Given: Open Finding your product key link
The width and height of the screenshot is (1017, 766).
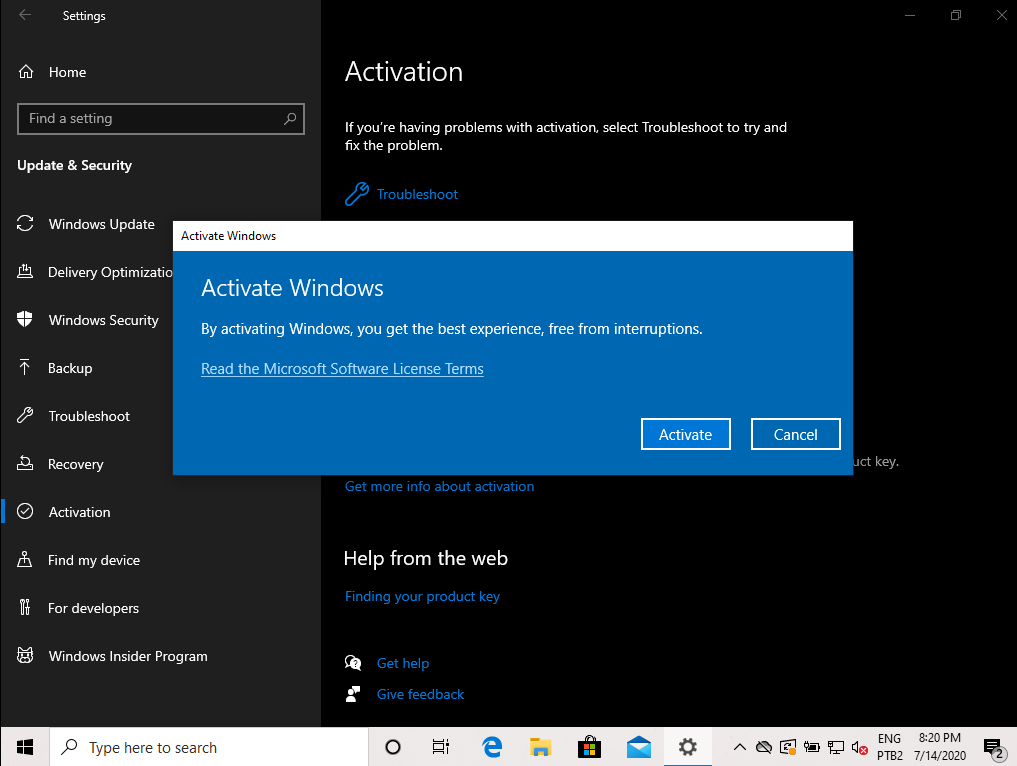Looking at the screenshot, I should tap(422, 596).
